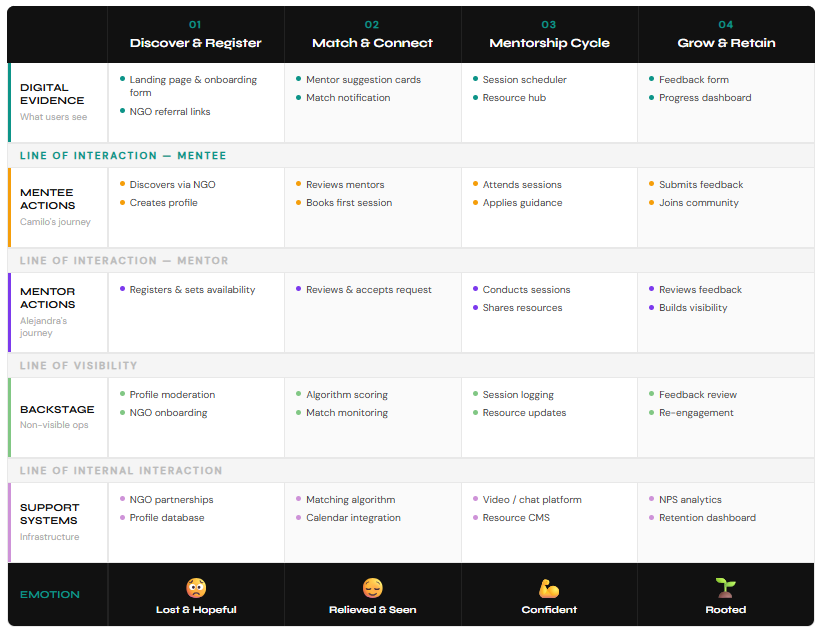
Task: Select the Discover & Register column header
Action: tap(195, 35)
